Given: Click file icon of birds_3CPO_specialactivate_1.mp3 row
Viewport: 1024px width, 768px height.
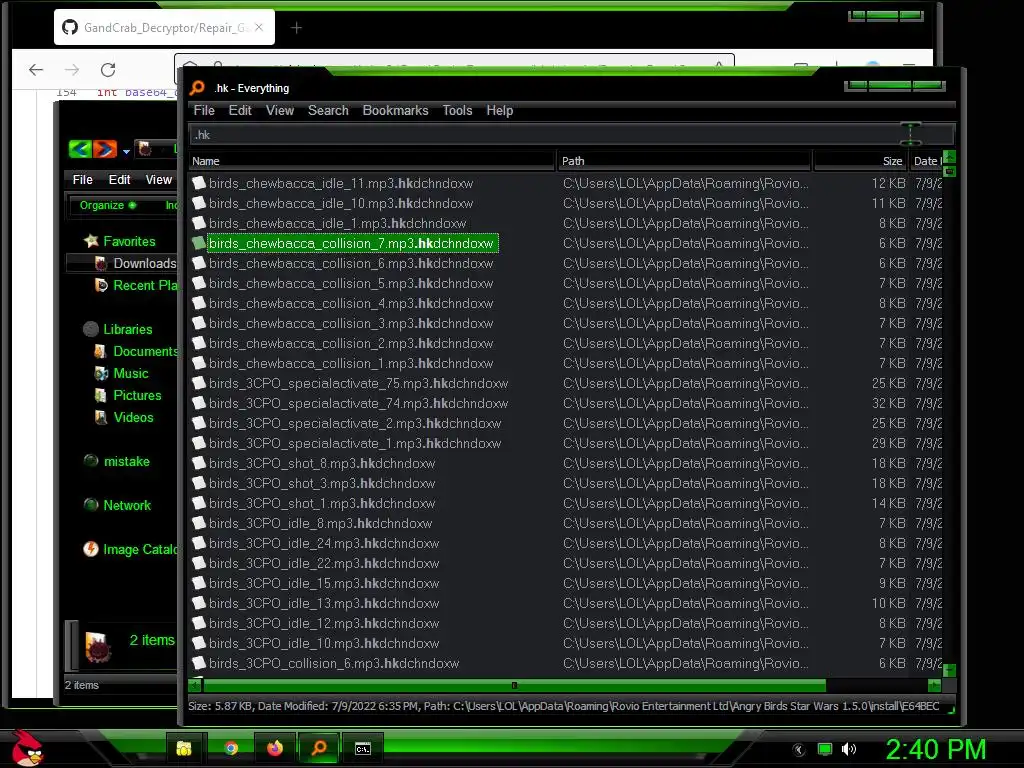Looking at the screenshot, I should click(199, 443).
